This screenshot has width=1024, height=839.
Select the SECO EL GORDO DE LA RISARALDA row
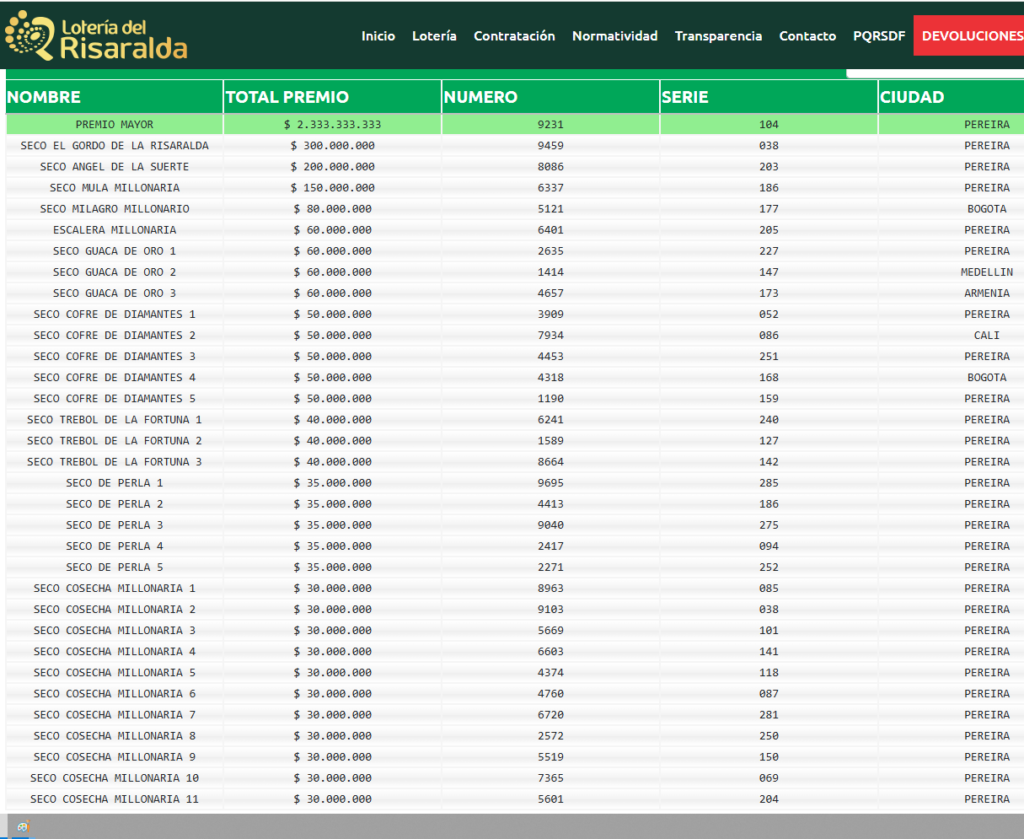[114, 146]
